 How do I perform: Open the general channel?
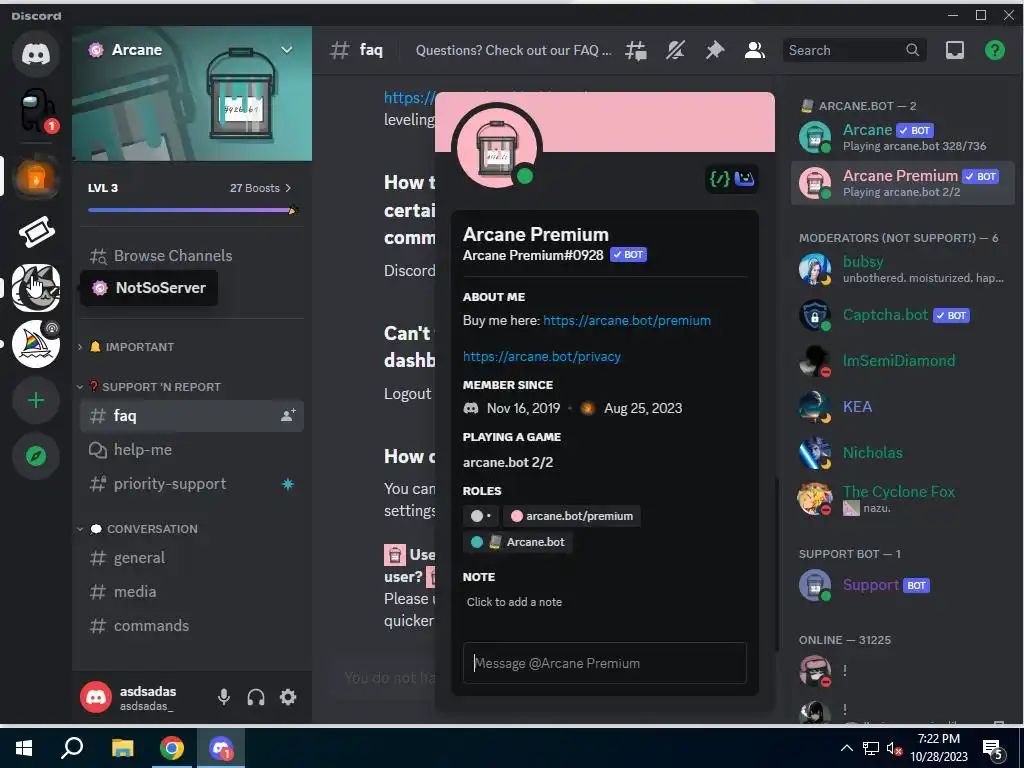coord(191,558)
